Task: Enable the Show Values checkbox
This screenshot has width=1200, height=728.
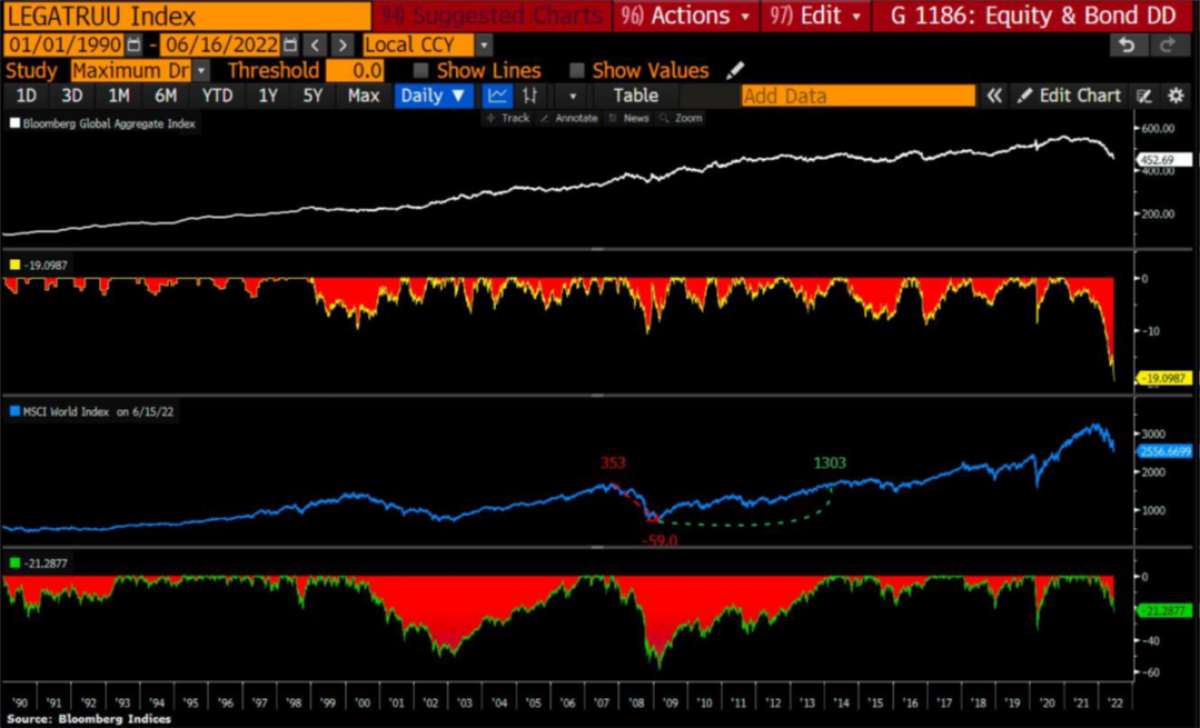Action: (577, 70)
